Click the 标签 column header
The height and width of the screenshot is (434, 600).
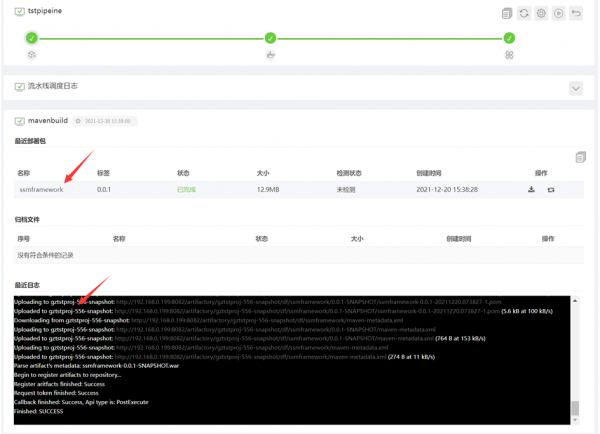[x=103, y=173]
